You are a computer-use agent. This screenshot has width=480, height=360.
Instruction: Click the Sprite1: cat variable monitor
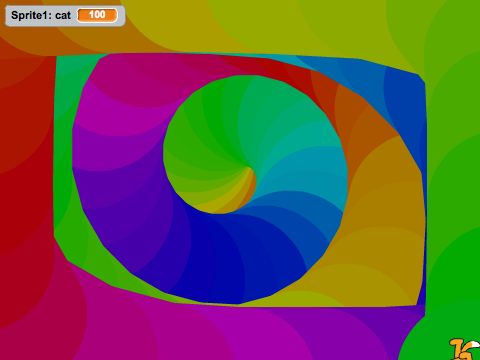65,15
